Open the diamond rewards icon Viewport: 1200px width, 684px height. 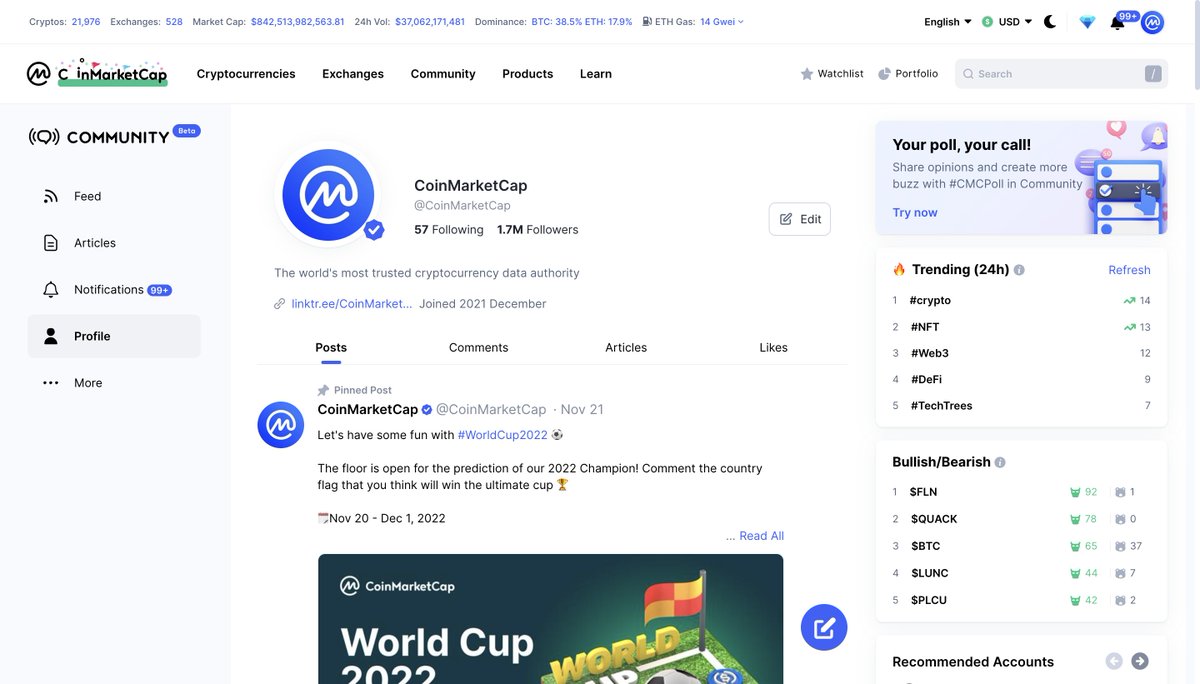pos(1087,22)
